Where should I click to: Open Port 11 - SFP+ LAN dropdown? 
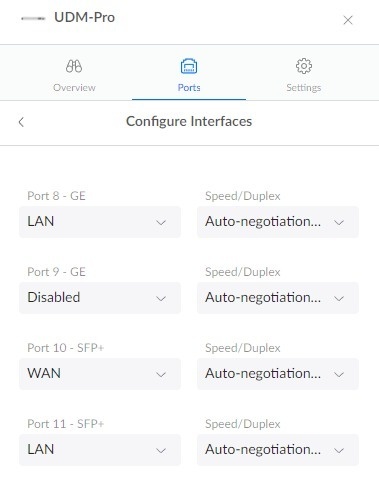(100, 450)
